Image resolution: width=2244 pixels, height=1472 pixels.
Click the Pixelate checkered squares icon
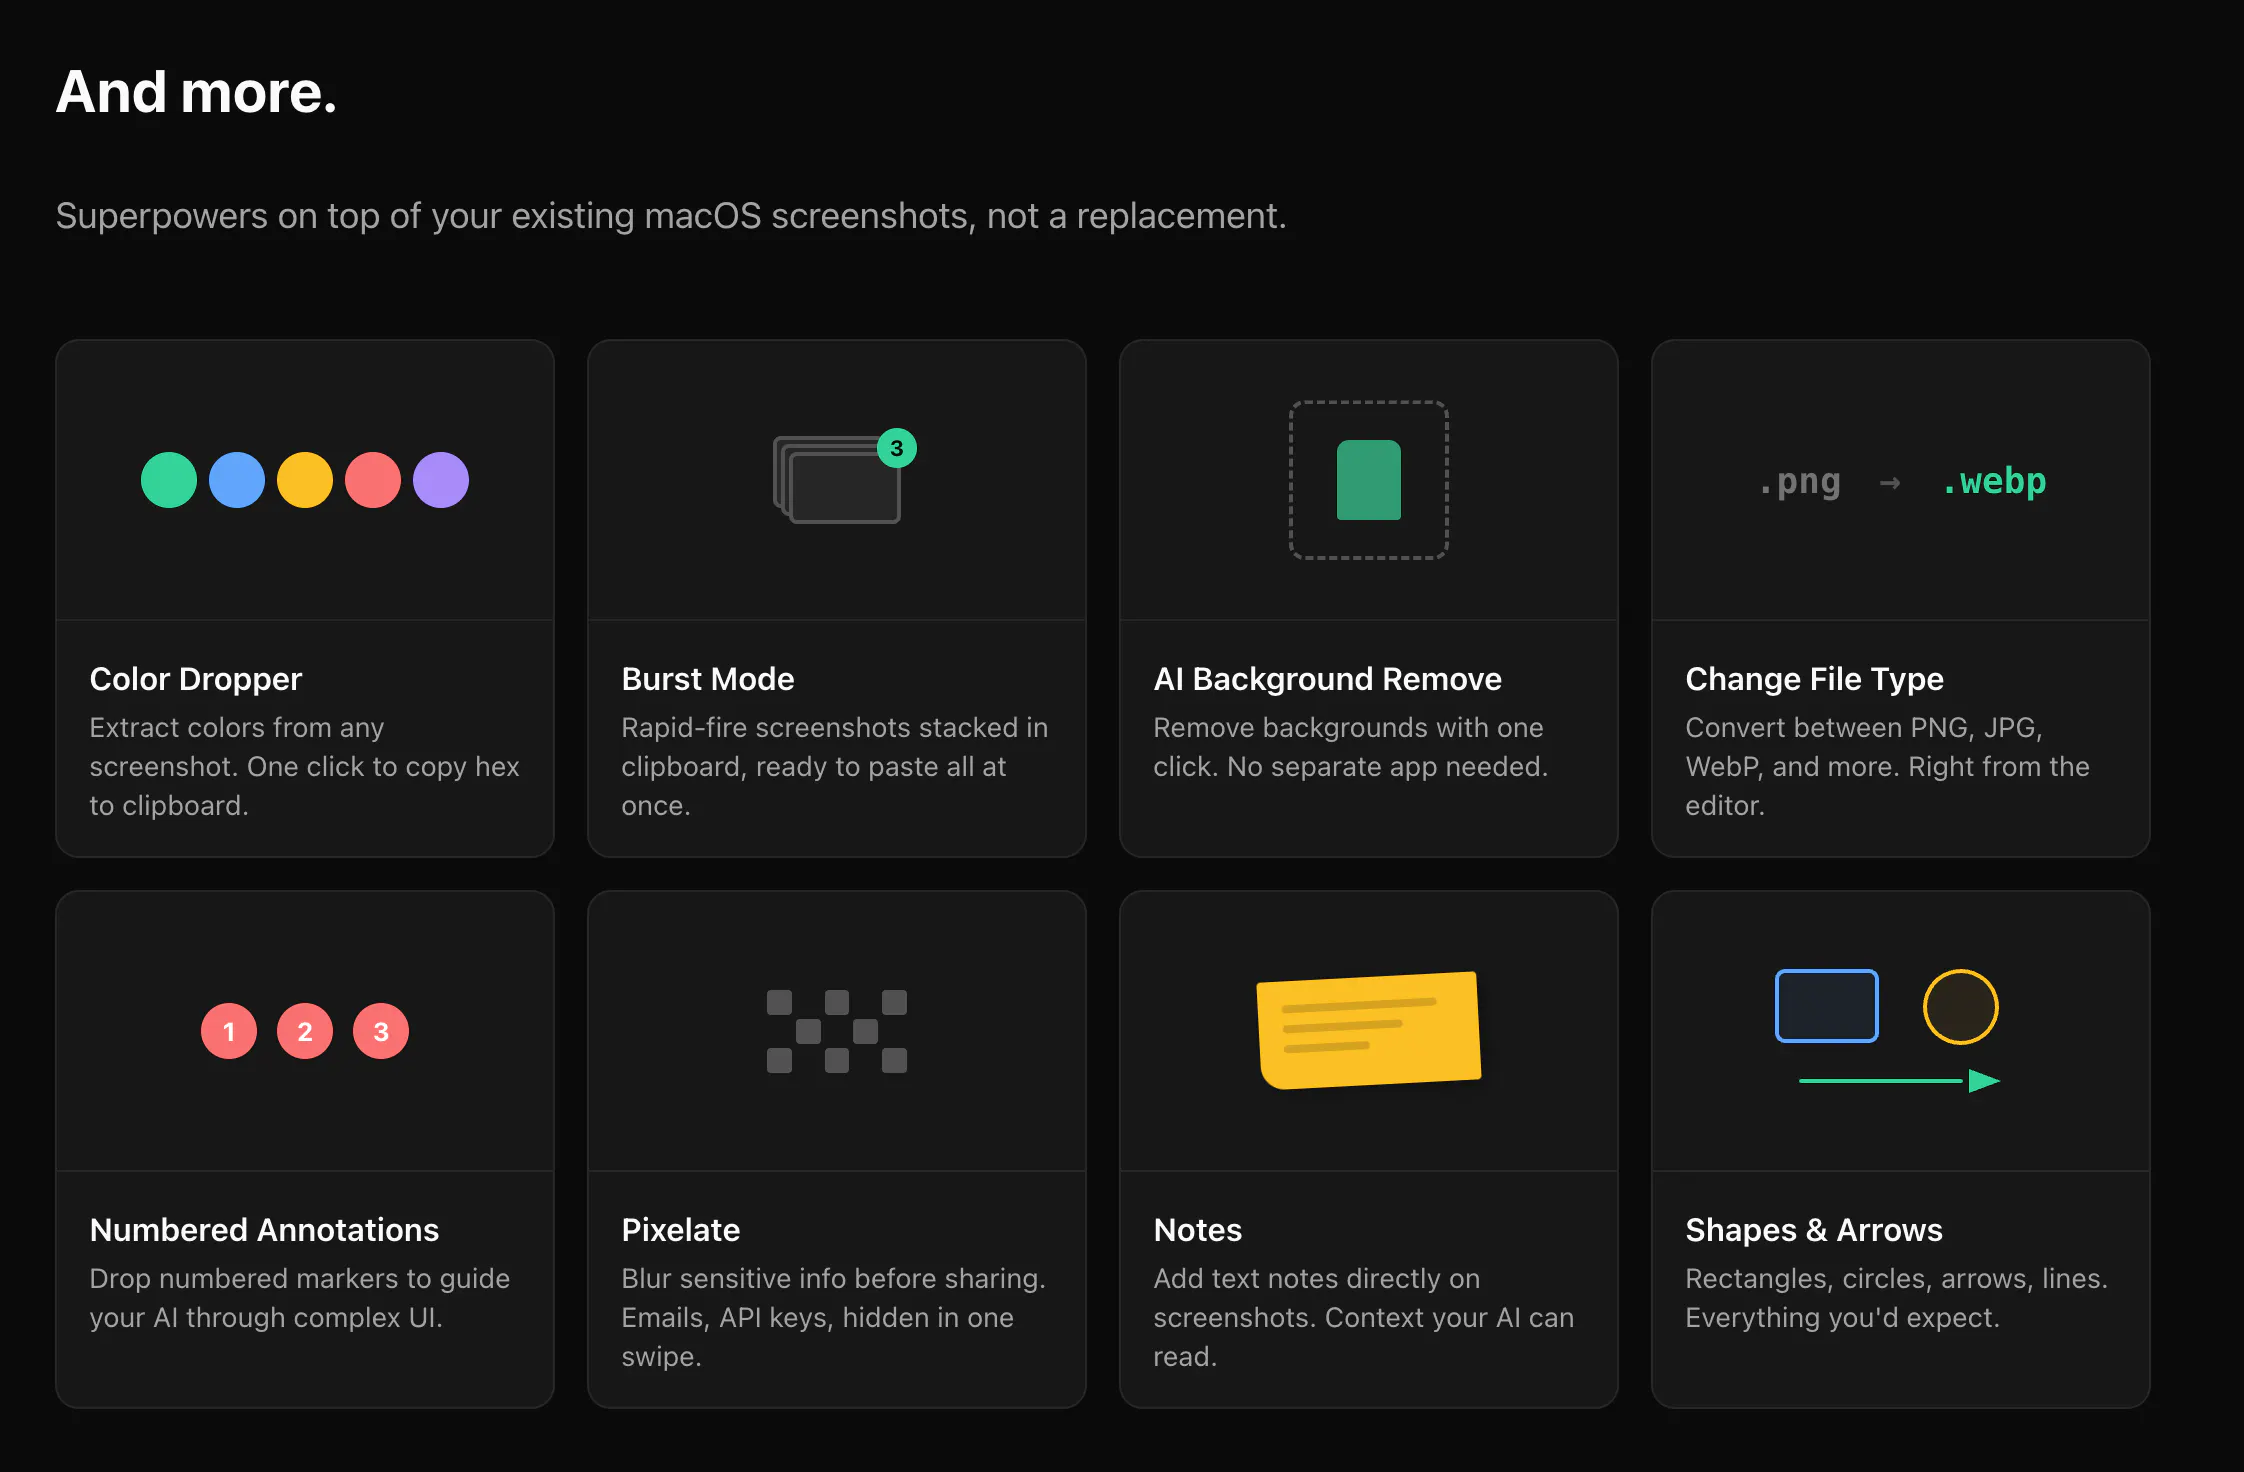837,1031
